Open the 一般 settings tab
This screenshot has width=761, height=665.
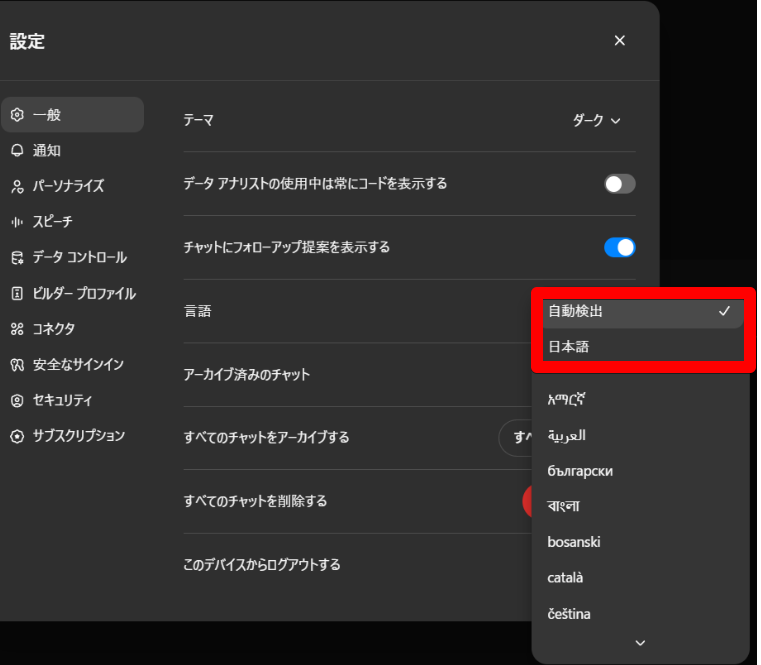[x=73, y=115]
